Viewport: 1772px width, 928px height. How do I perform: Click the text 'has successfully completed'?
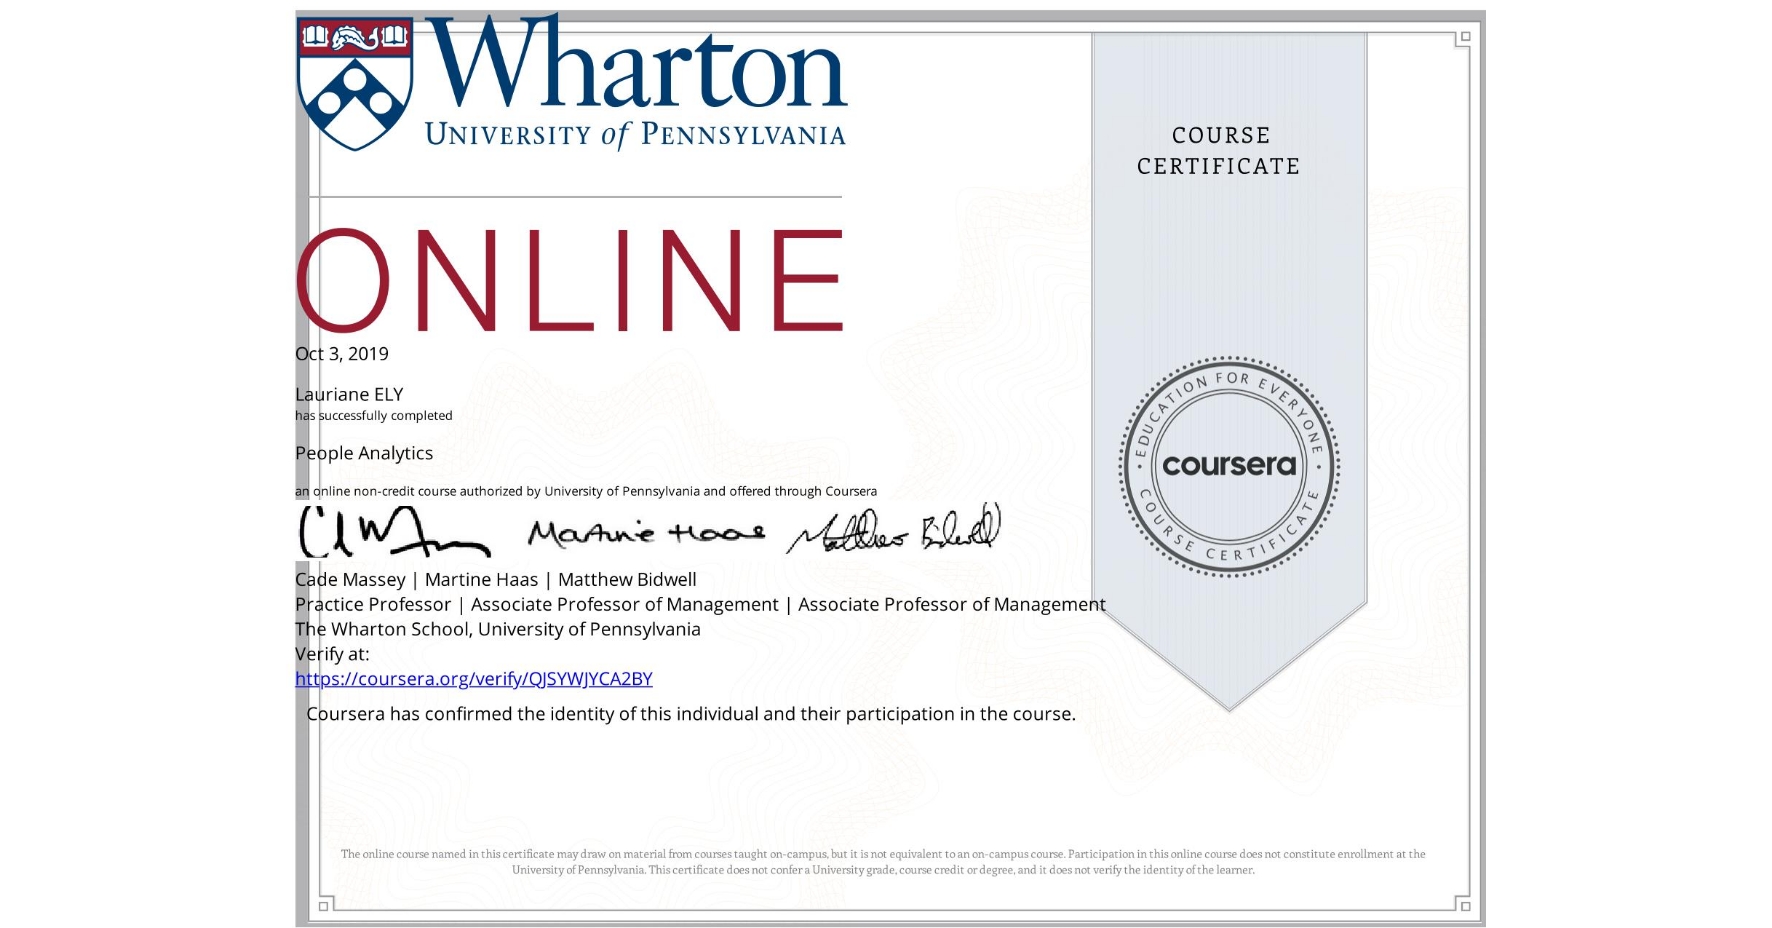pos(374,416)
